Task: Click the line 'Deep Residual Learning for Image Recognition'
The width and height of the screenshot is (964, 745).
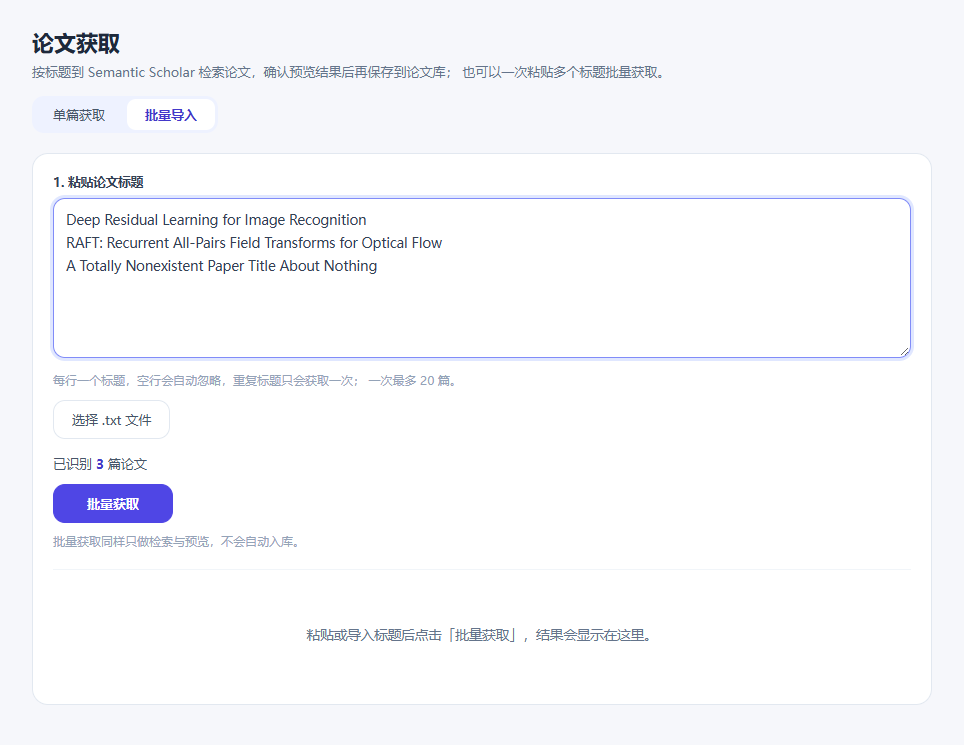Action: (x=216, y=220)
